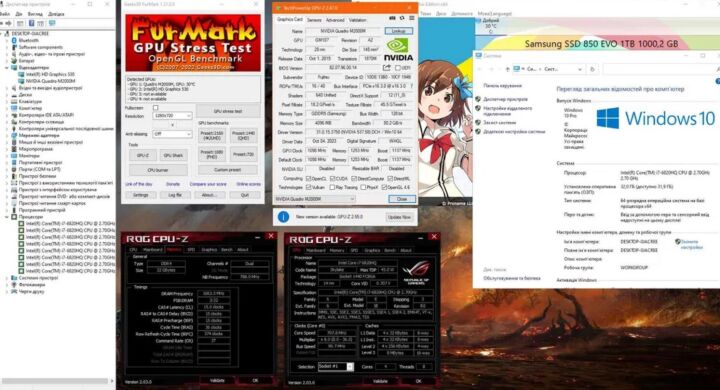Open CPU-Z Socket #1 selection dropdown
The image size is (720, 390).
click(x=336, y=366)
